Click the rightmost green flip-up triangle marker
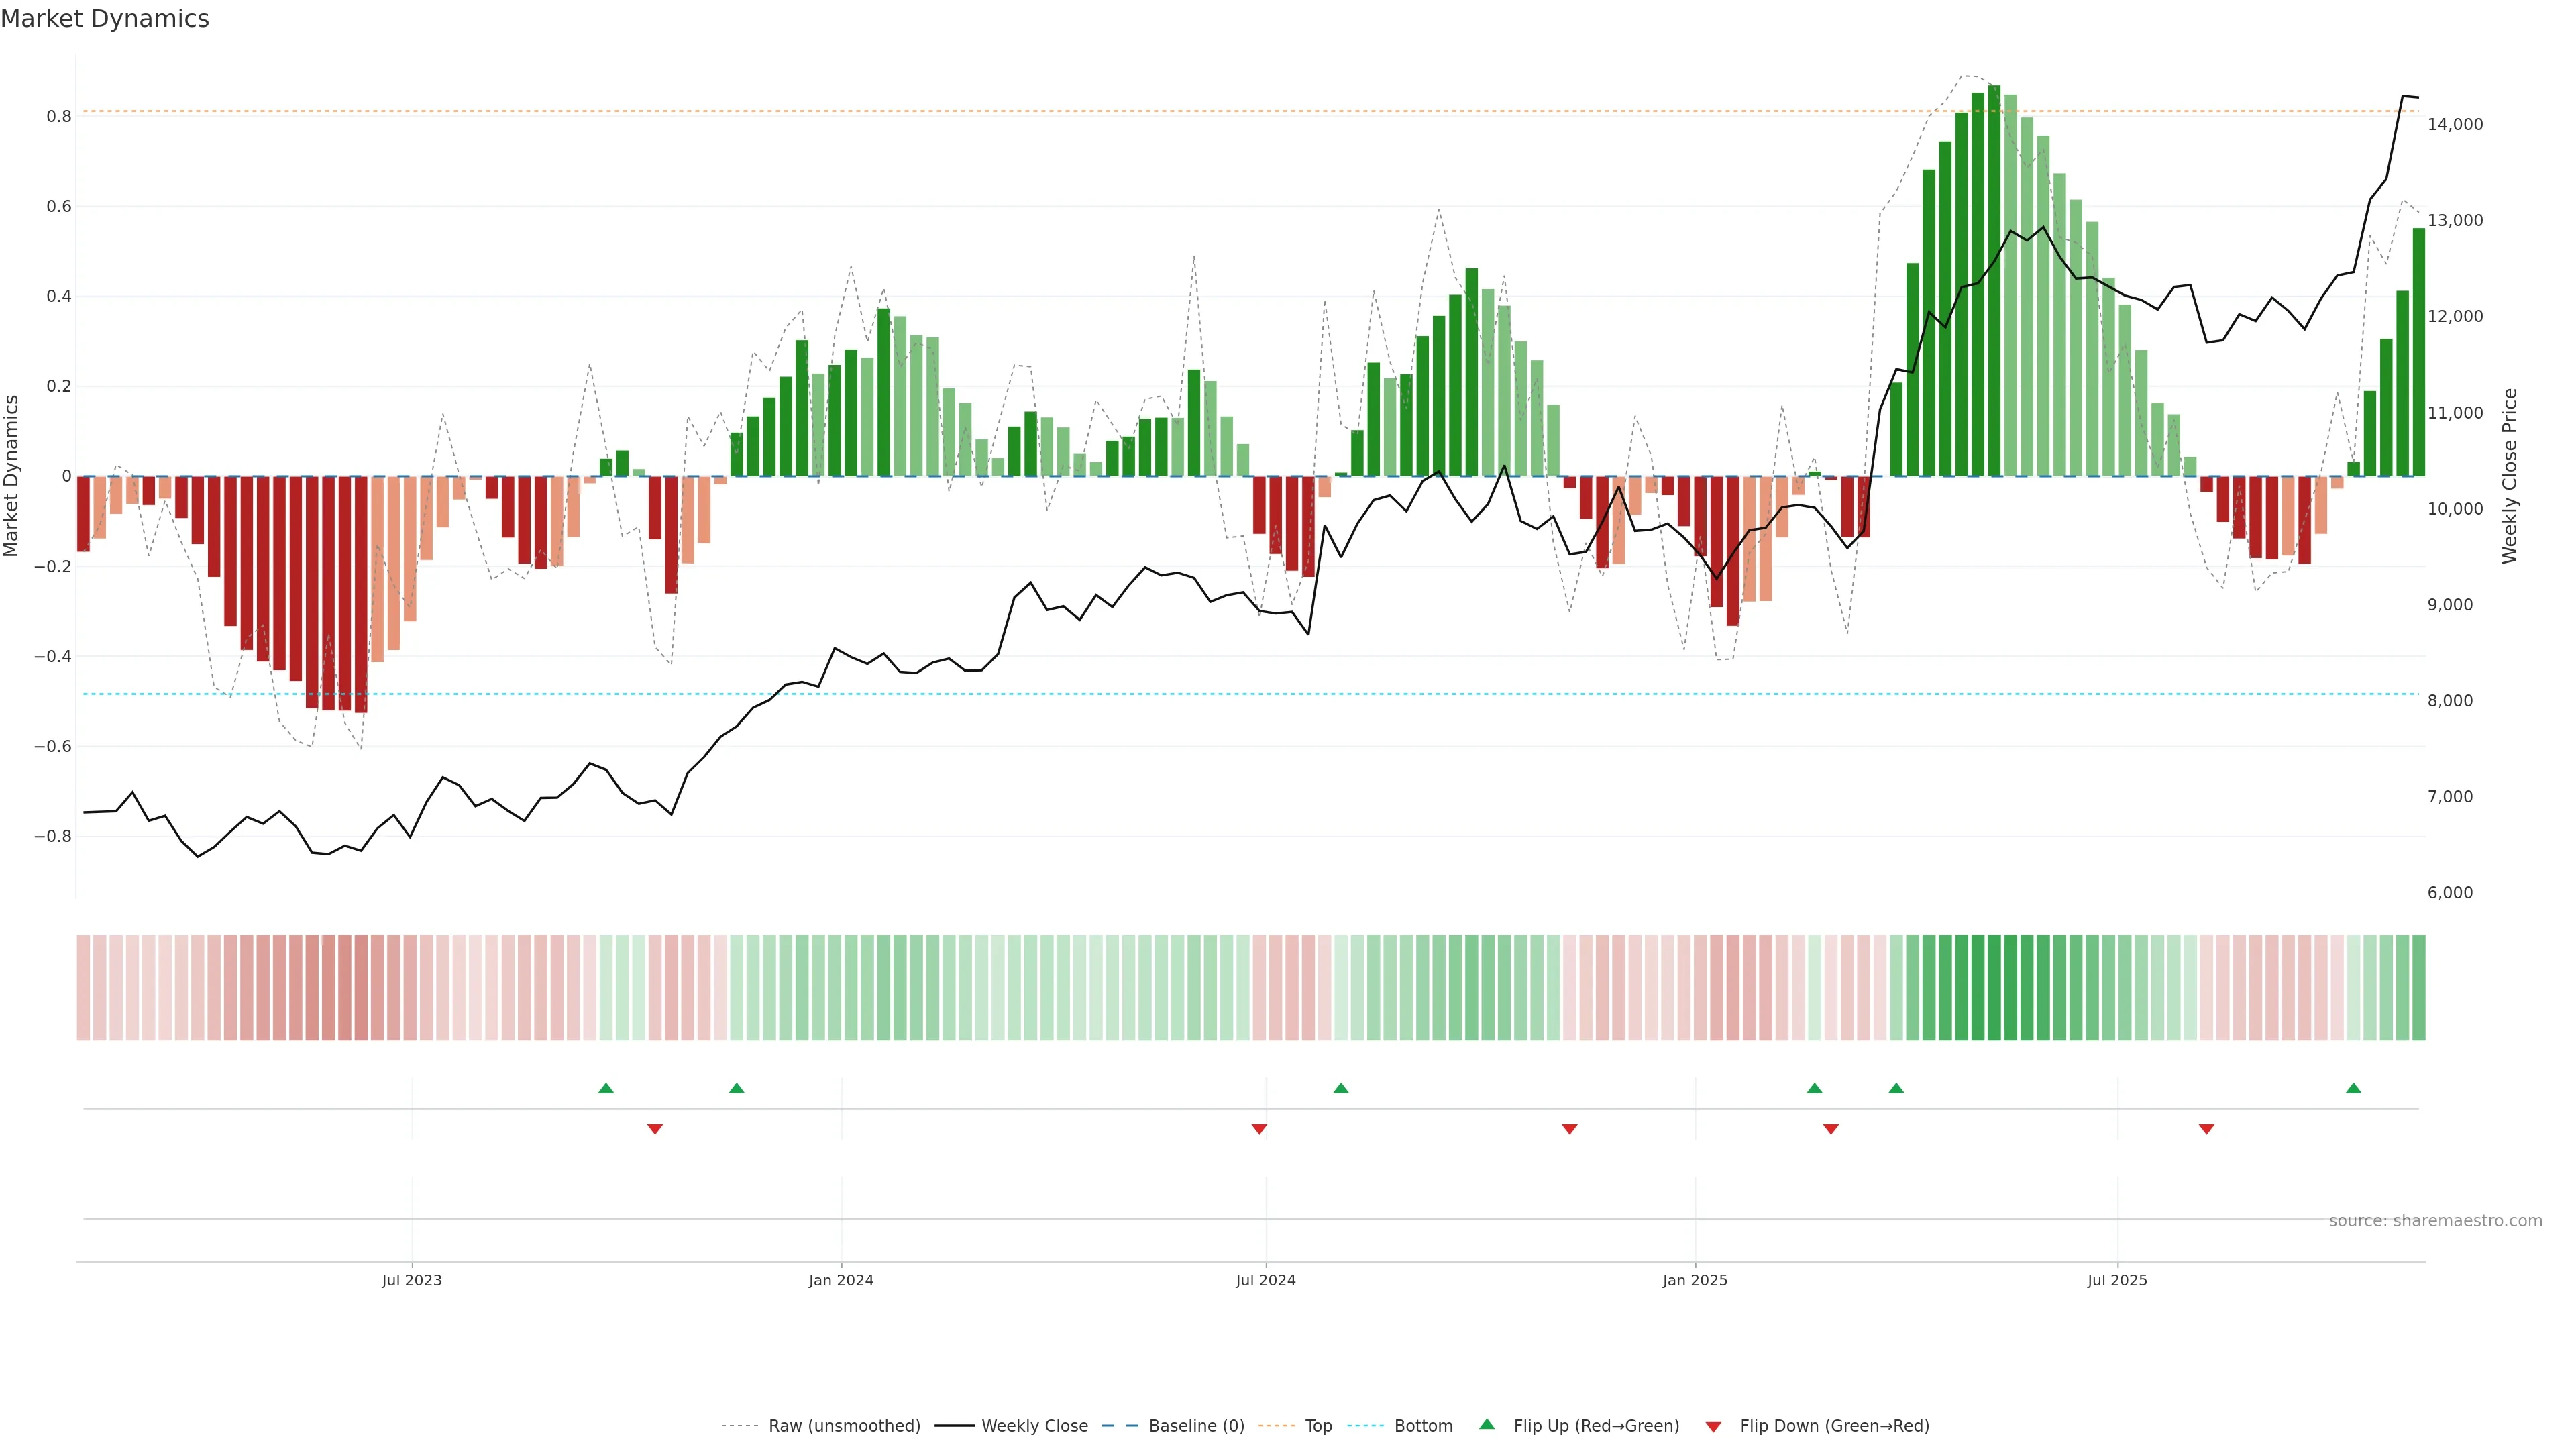Image resolution: width=2576 pixels, height=1449 pixels. 2353,1088
